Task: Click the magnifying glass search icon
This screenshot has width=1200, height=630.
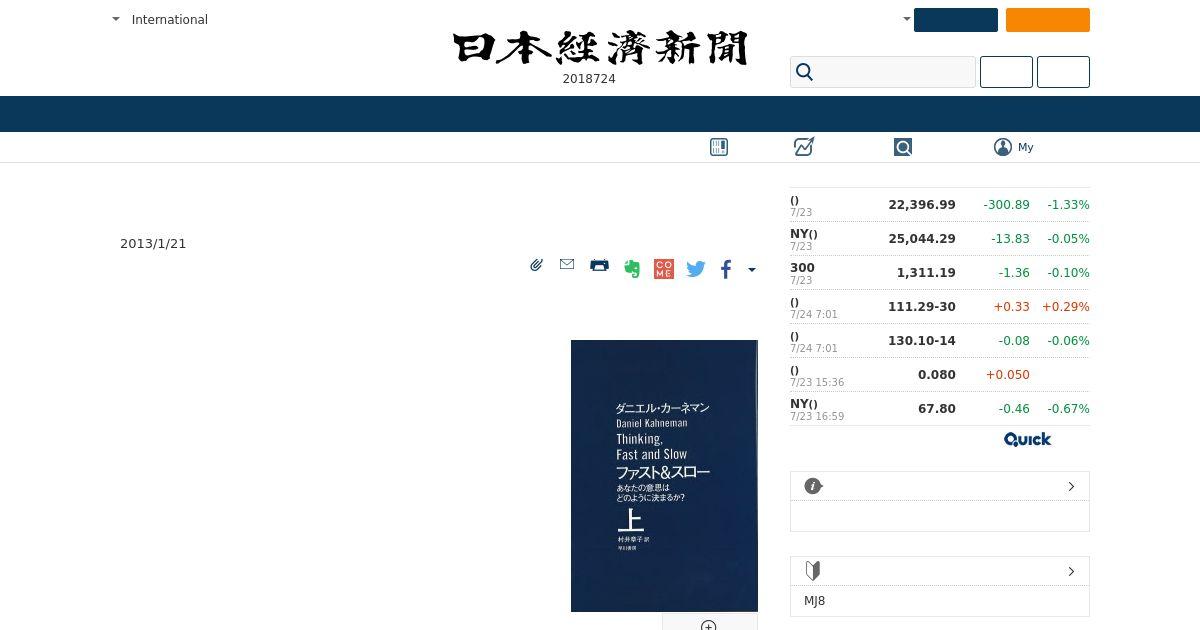Action: click(804, 72)
